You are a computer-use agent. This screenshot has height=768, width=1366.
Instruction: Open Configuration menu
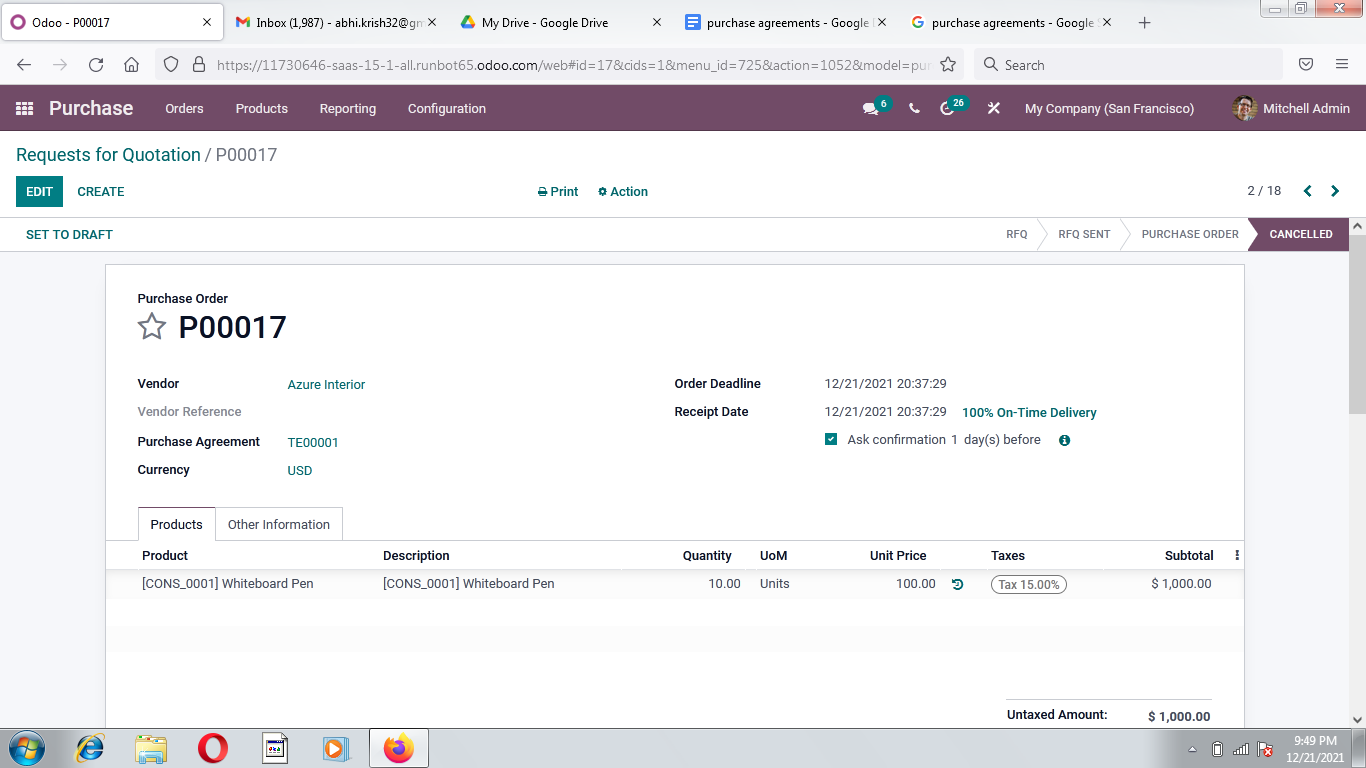(447, 108)
